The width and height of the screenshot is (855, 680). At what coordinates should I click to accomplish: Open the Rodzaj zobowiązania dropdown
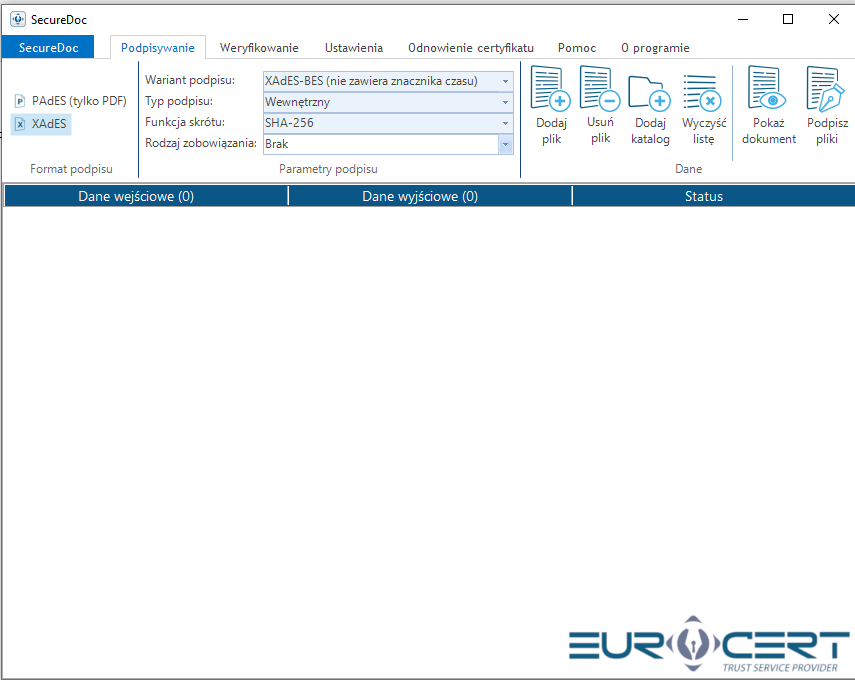pyautogui.click(x=505, y=144)
